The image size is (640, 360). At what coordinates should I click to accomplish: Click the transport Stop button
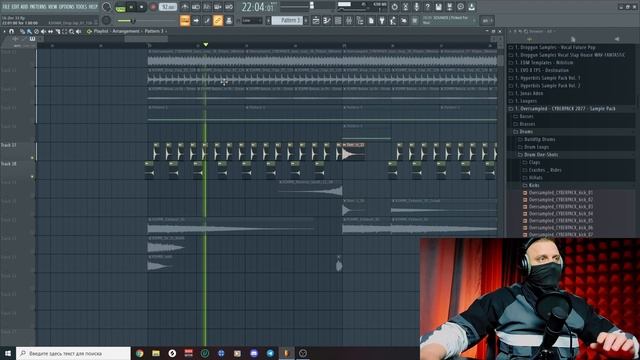click(x=142, y=7)
